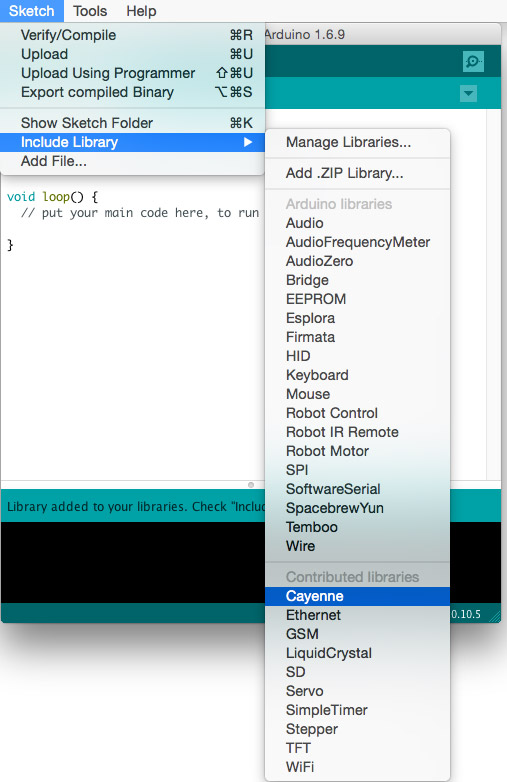
Task: Include the Firmata library
Action: tap(357, 337)
